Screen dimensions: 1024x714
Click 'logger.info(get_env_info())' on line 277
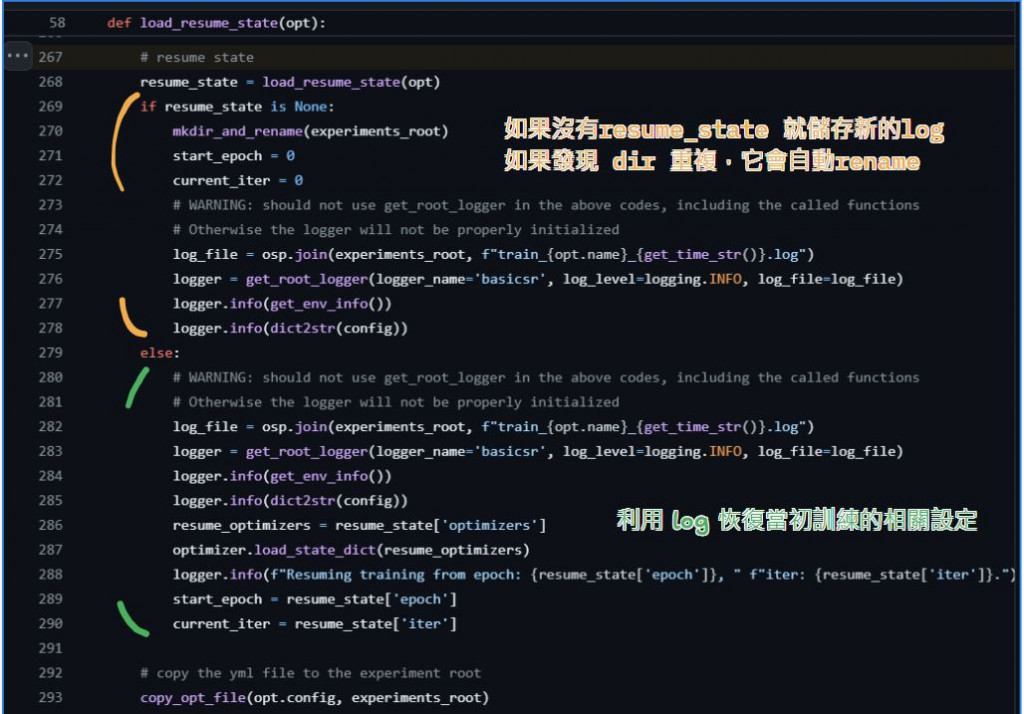point(282,304)
